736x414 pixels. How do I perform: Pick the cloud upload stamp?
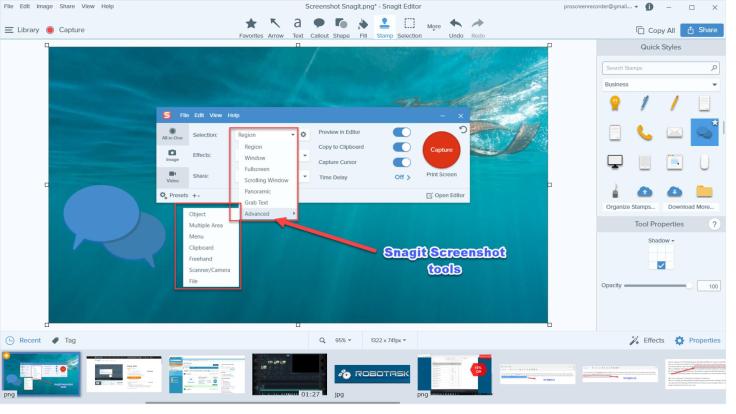click(644, 191)
